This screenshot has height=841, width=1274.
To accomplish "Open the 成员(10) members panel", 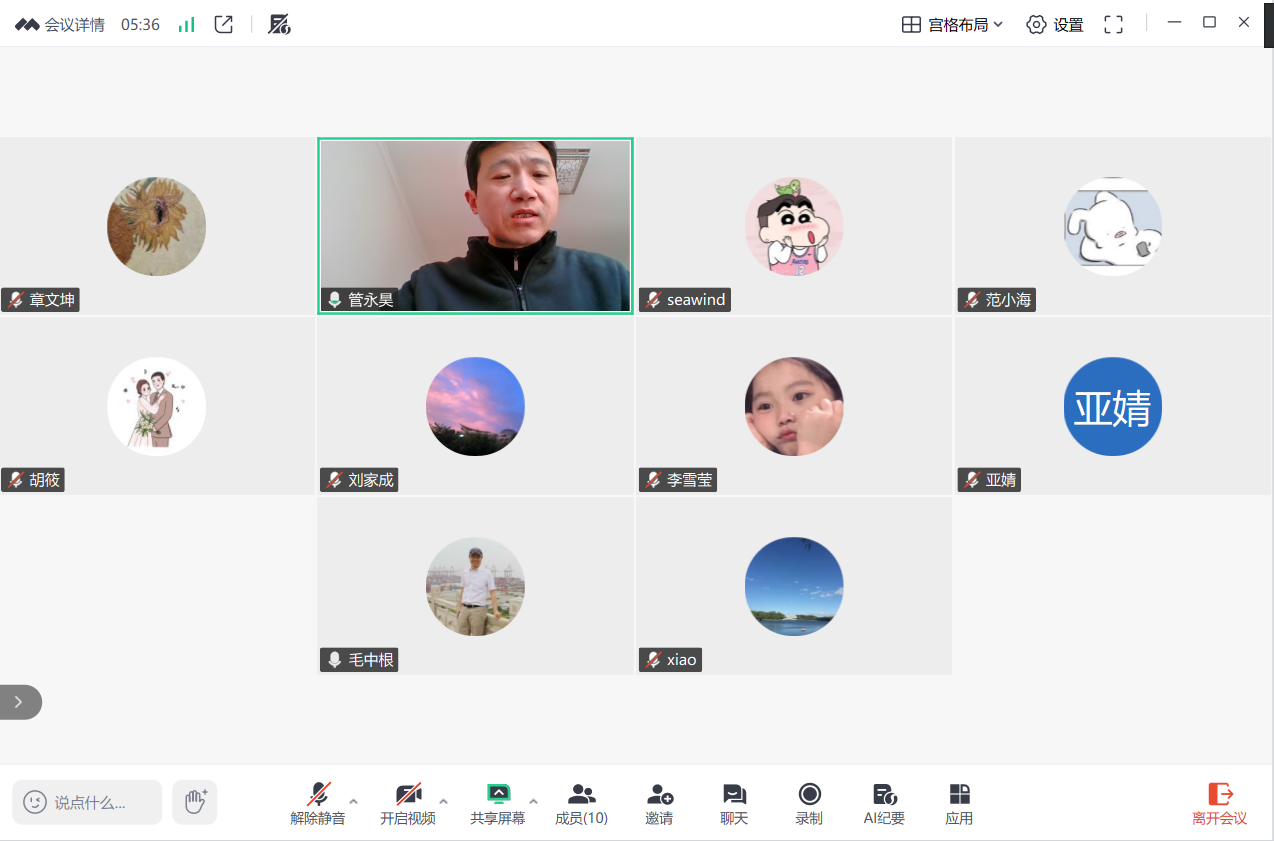I will pos(581,803).
